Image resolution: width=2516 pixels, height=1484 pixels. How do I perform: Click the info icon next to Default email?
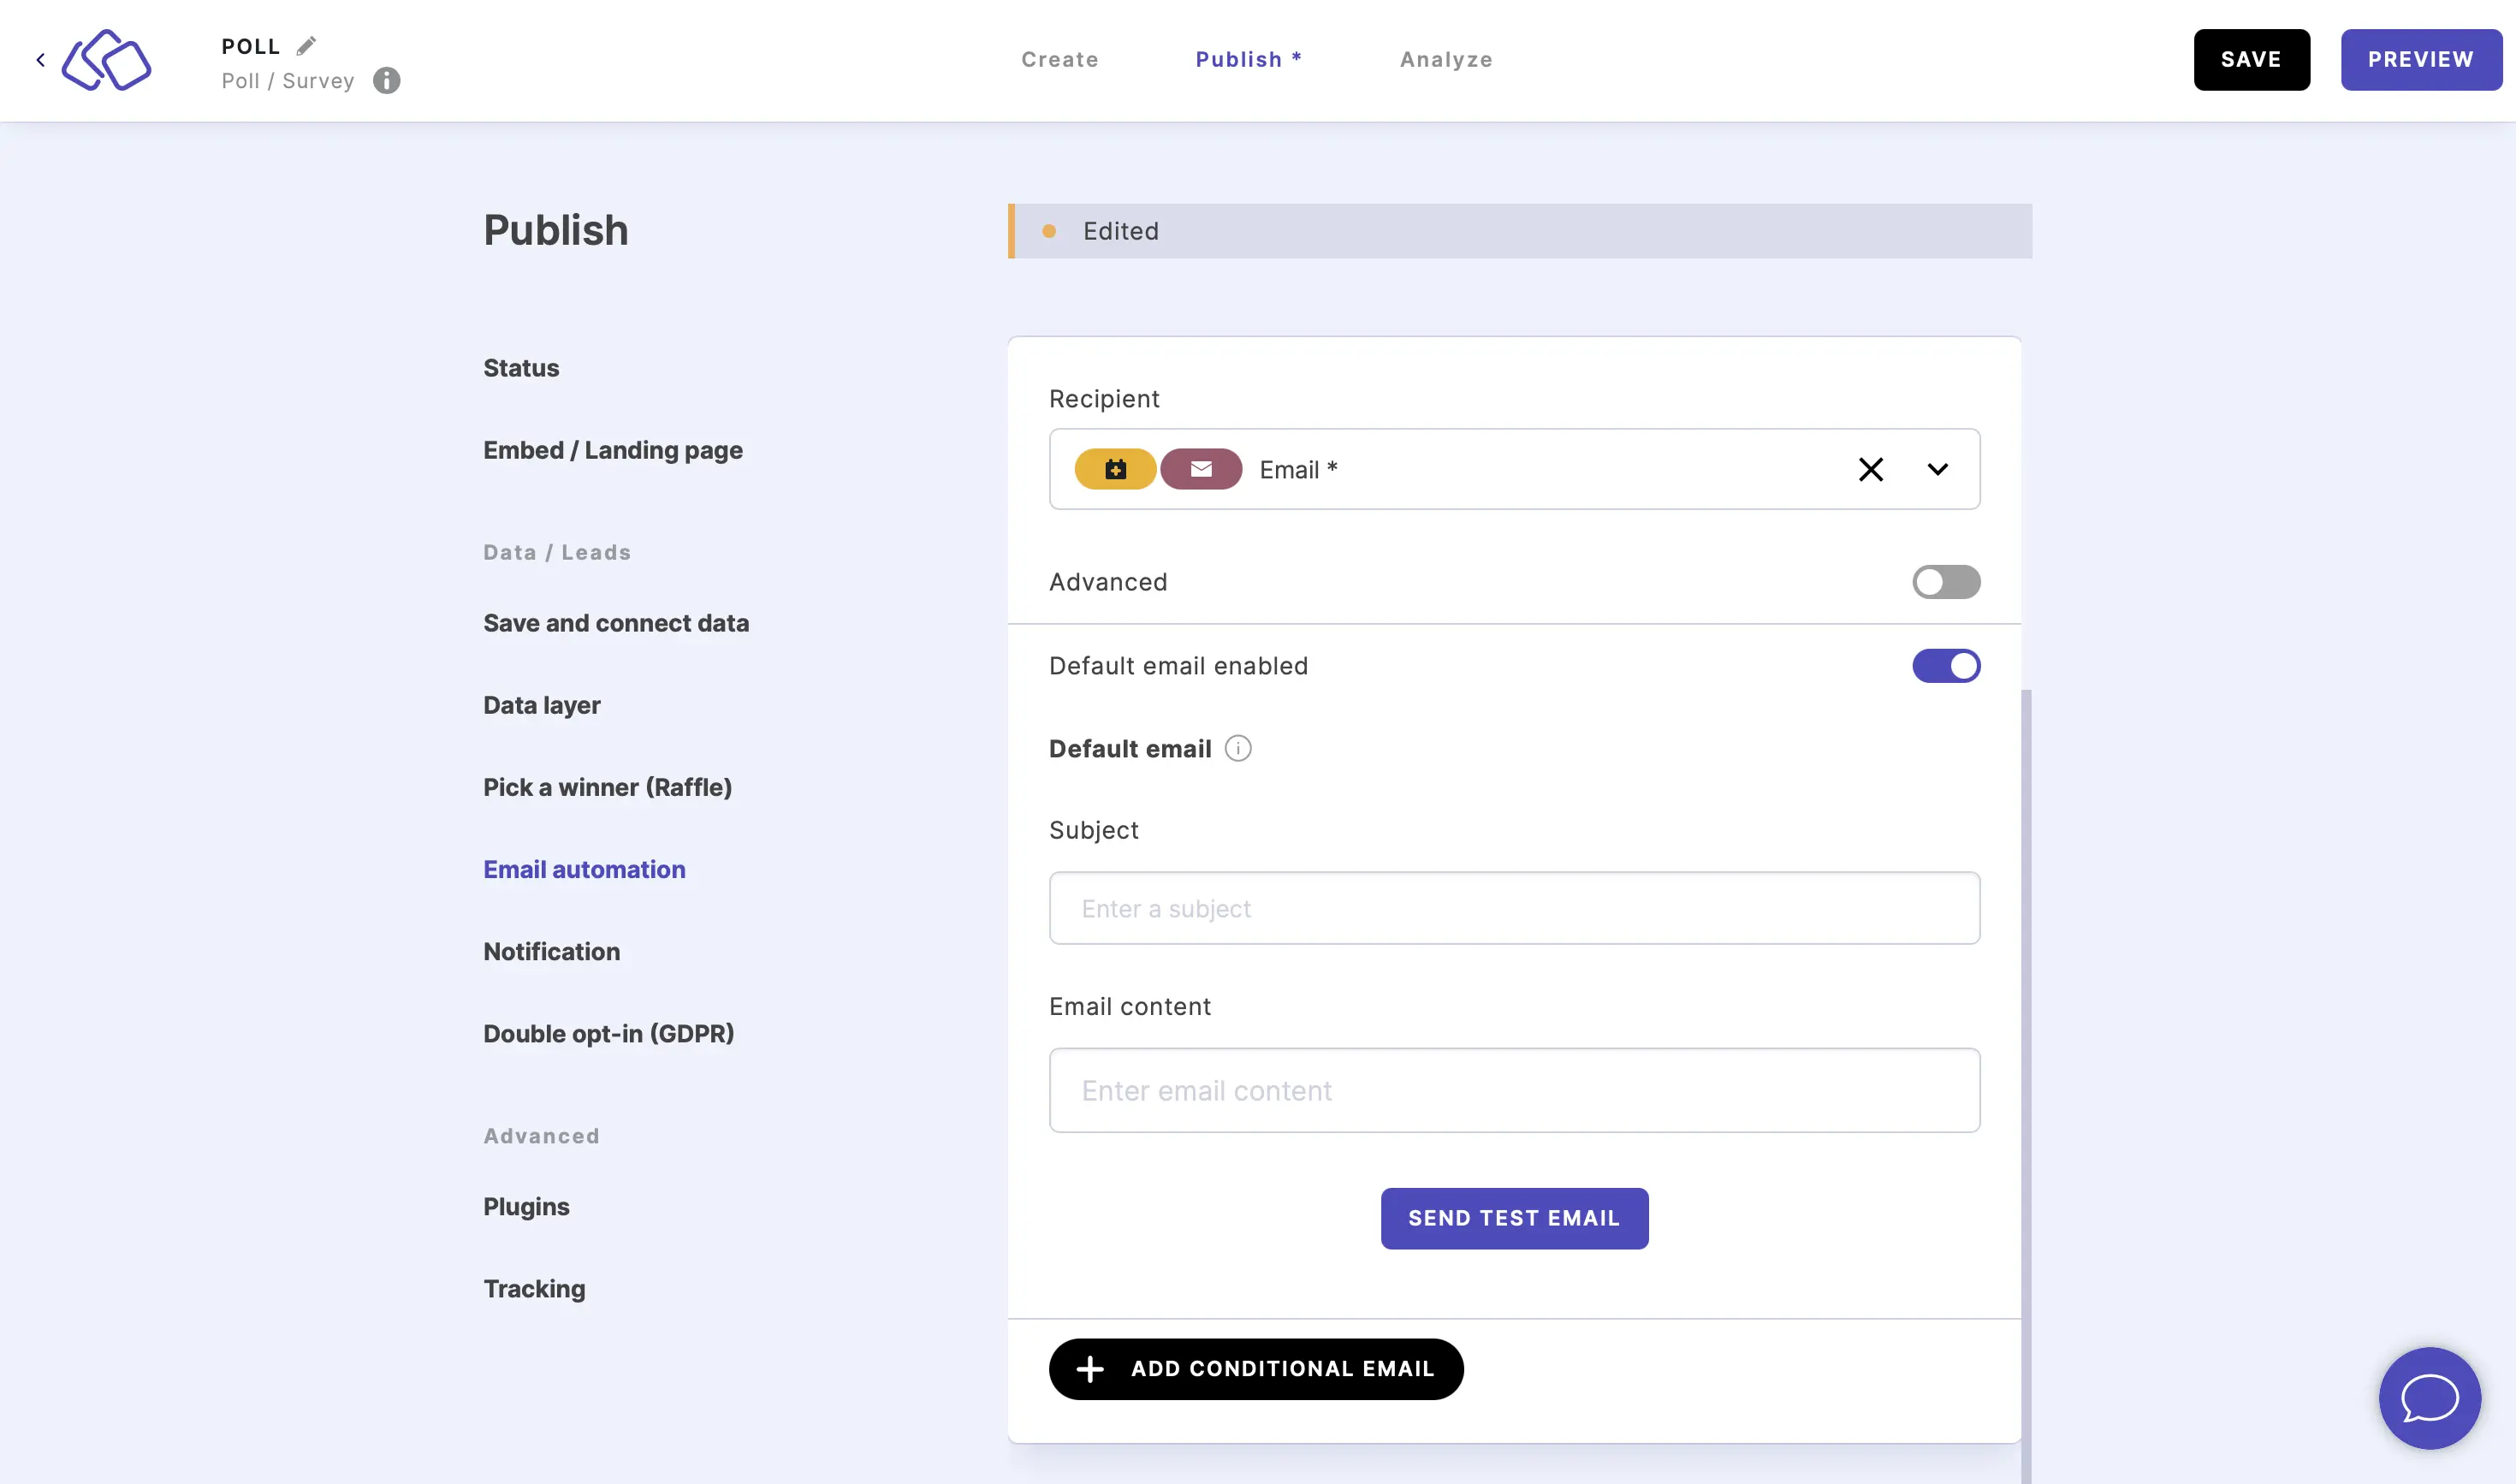(1237, 747)
